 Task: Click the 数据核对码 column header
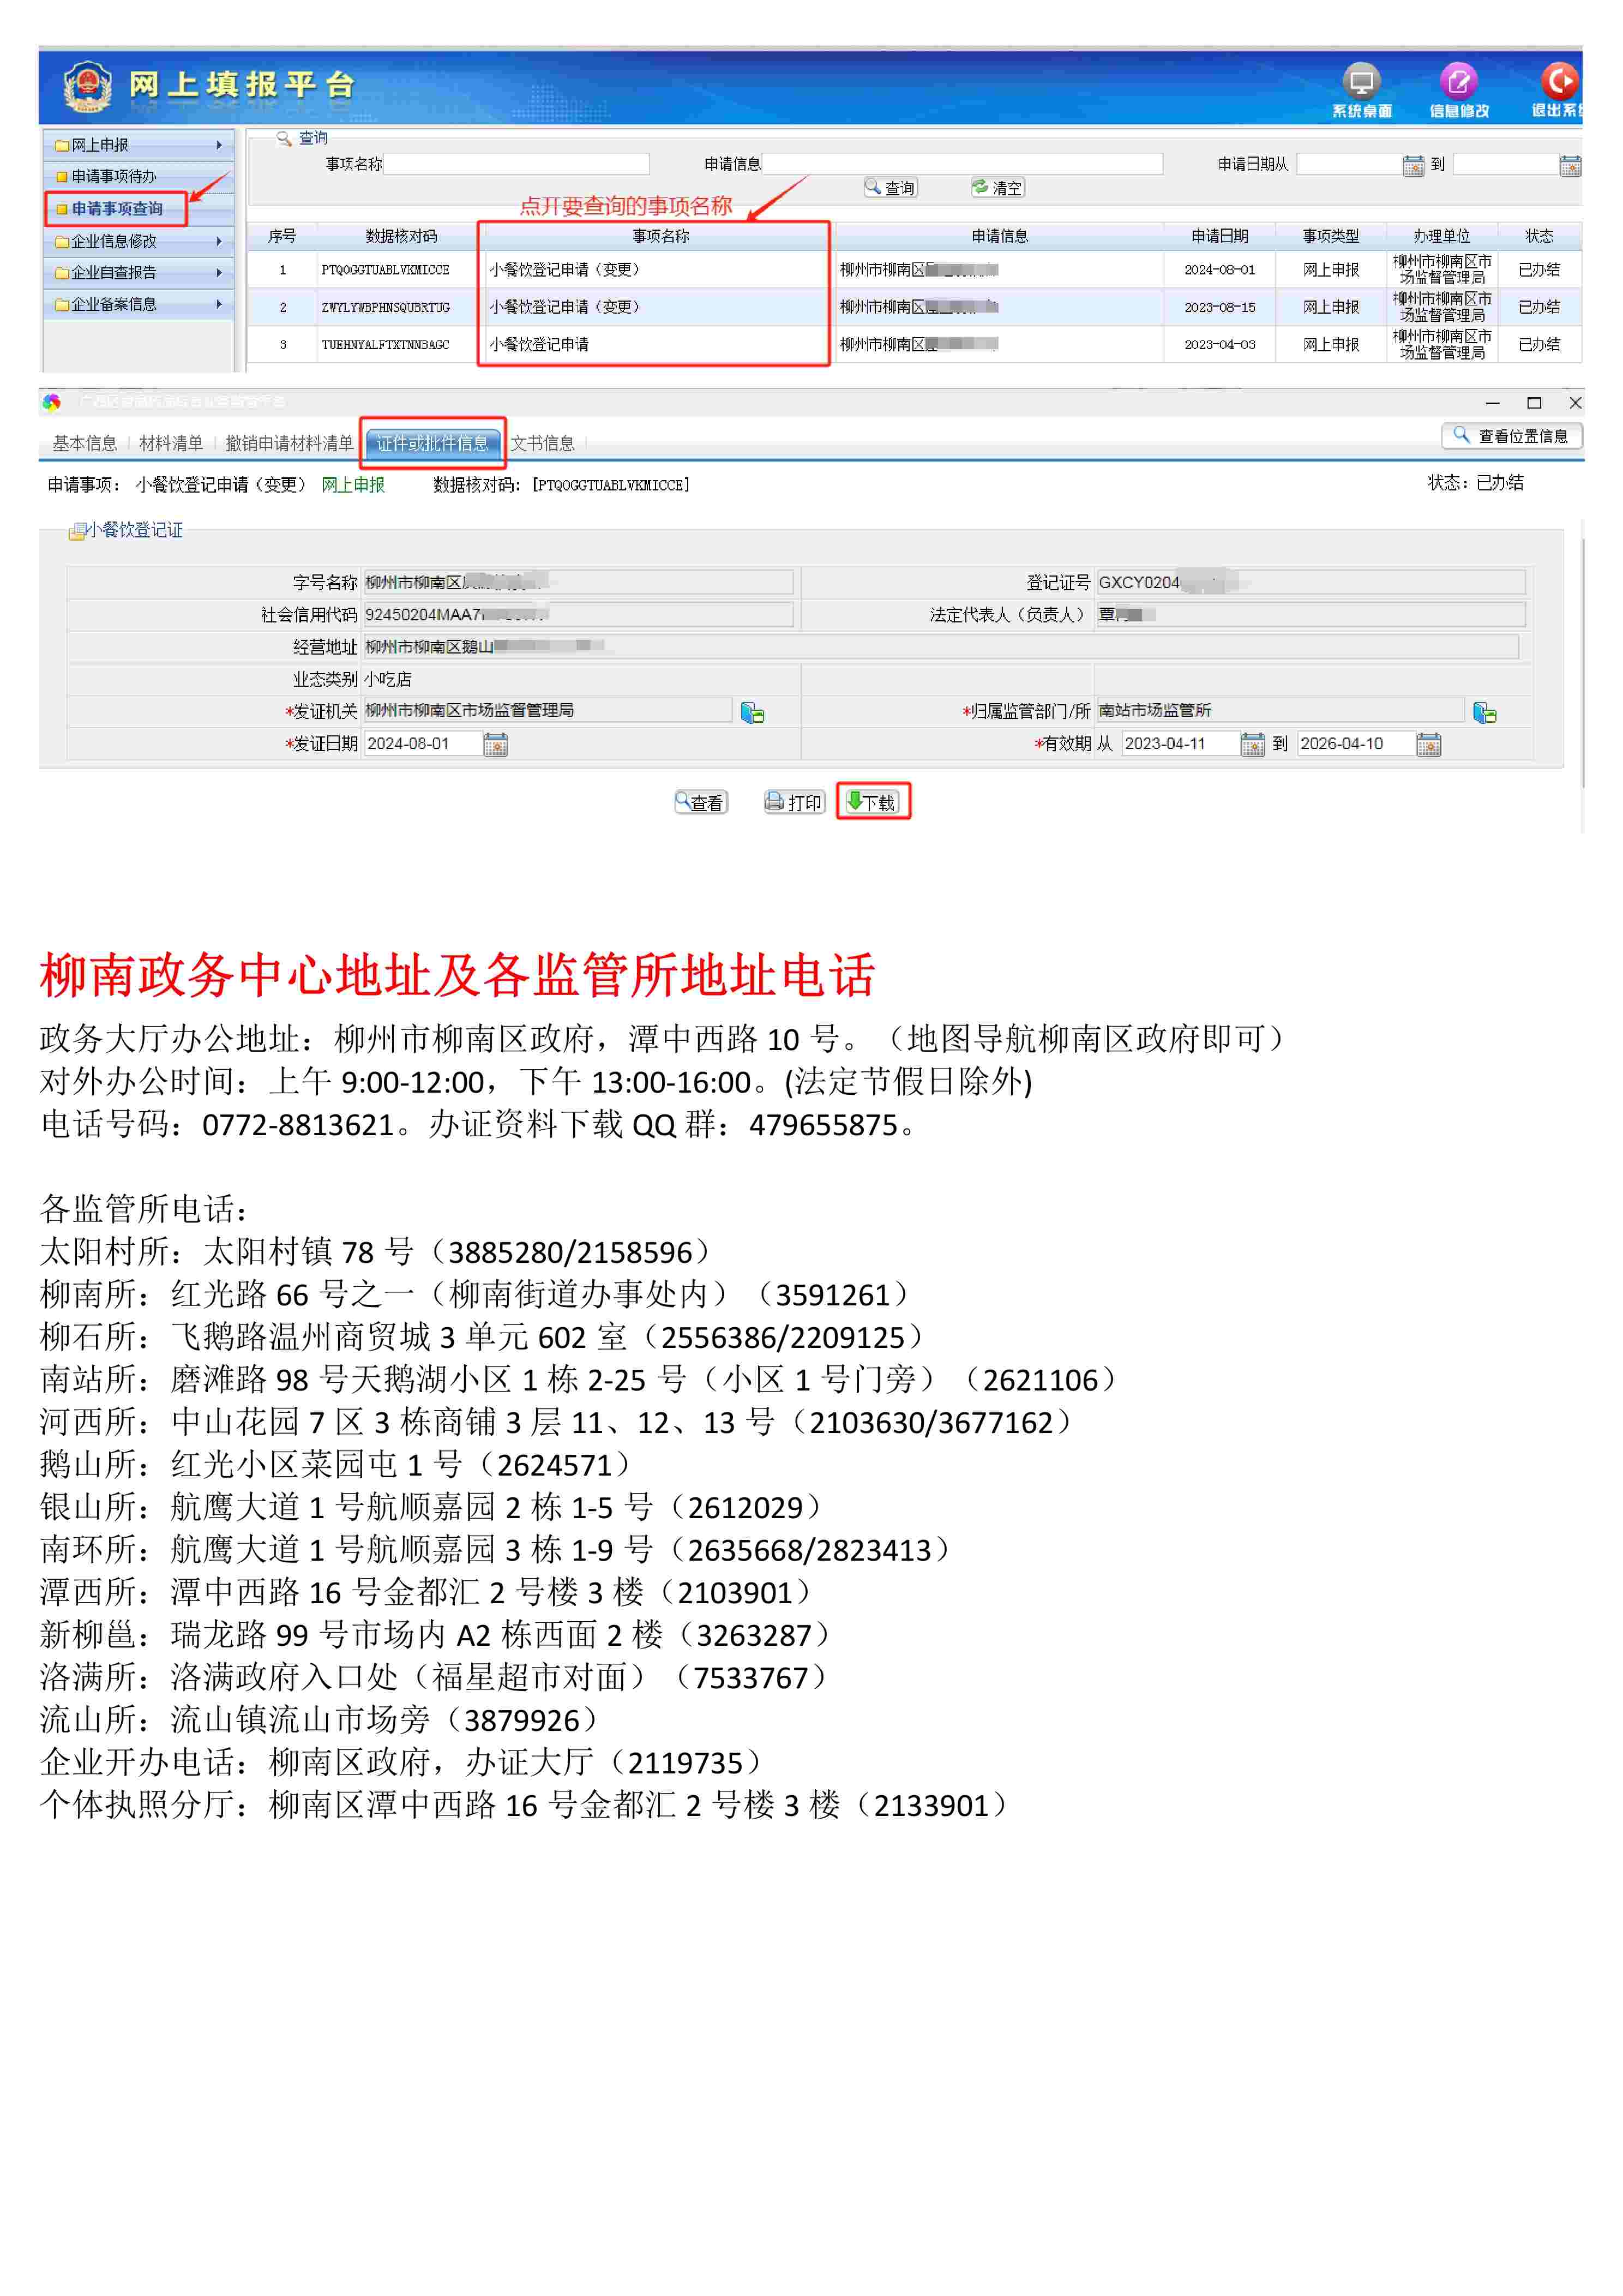point(400,236)
